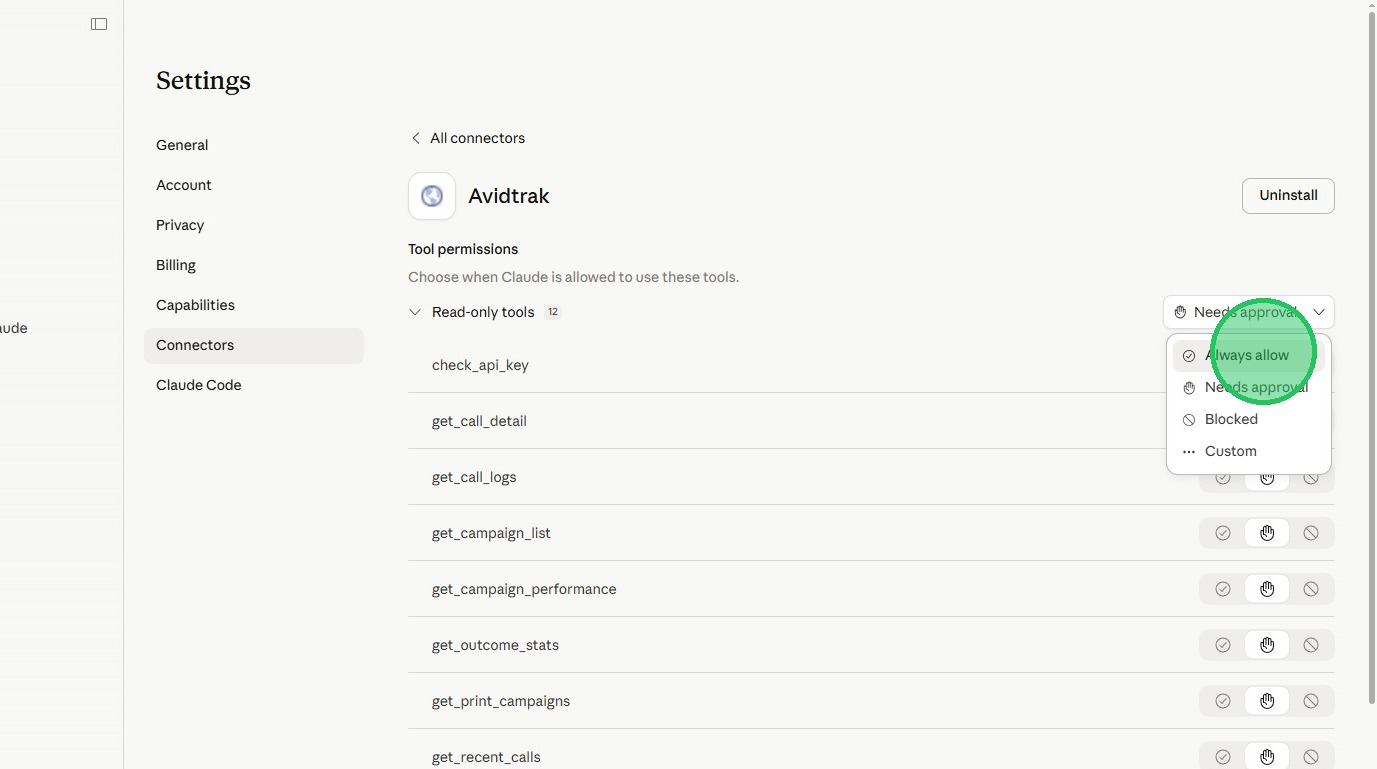Go back to All connectors
Viewport: 1377px width, 769px height.
(x=467, y=138)
